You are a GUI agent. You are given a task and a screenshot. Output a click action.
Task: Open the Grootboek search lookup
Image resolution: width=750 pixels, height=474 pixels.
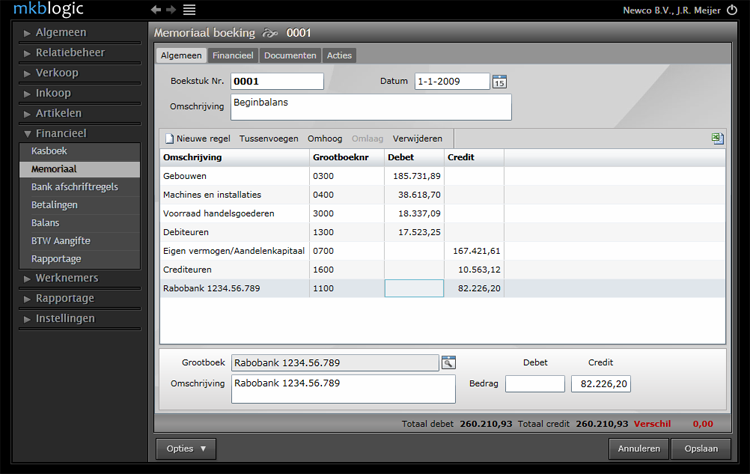coord(448,363)
